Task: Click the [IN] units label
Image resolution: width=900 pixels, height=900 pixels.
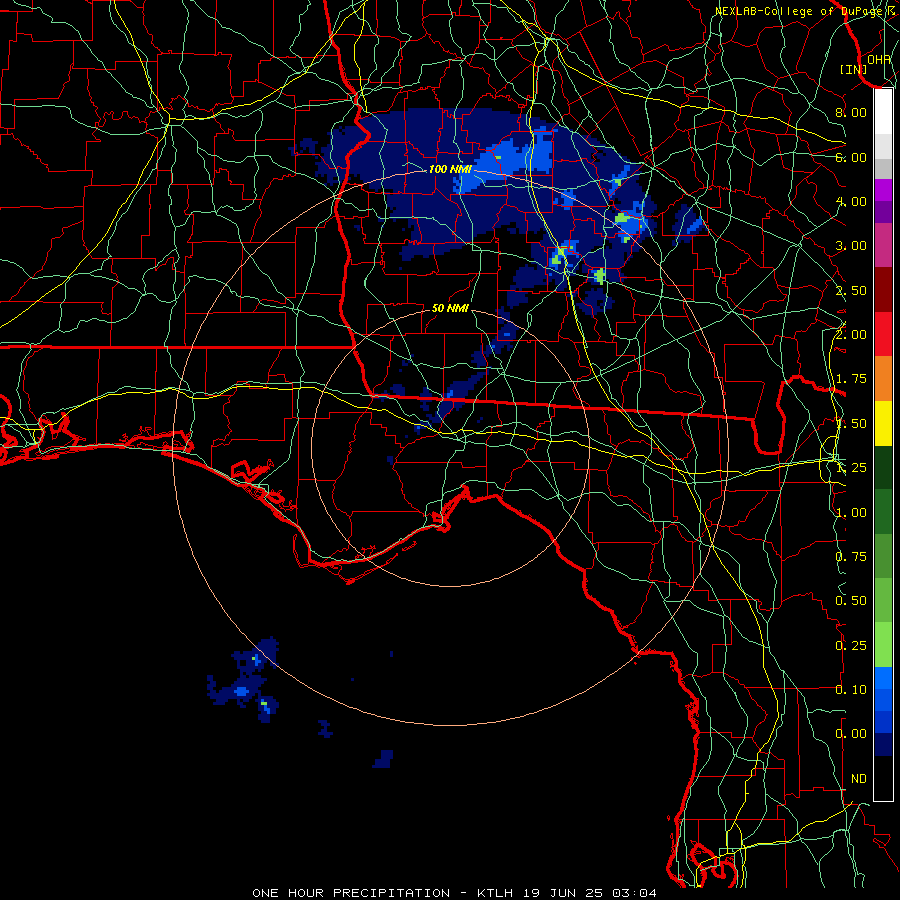Action: tap(854, 69)
